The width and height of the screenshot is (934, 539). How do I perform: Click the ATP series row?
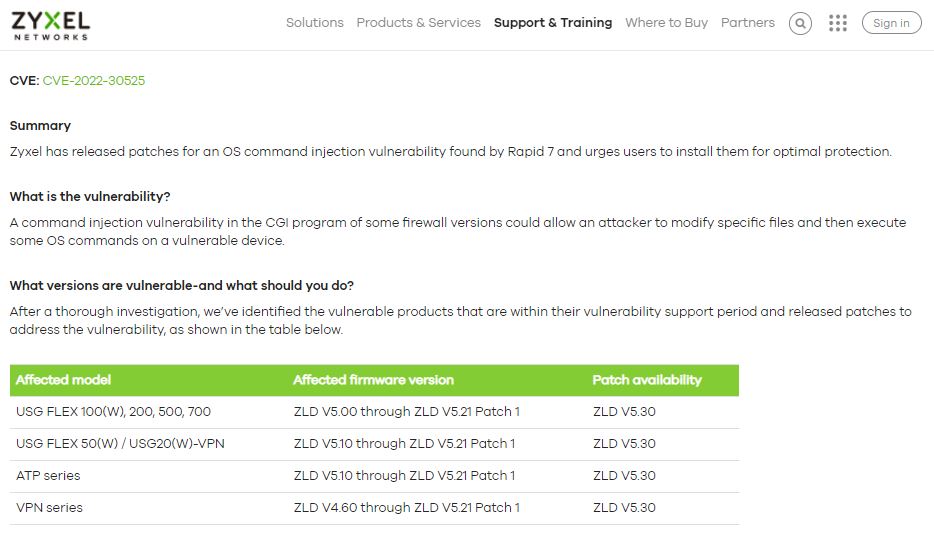coord(374,476)
